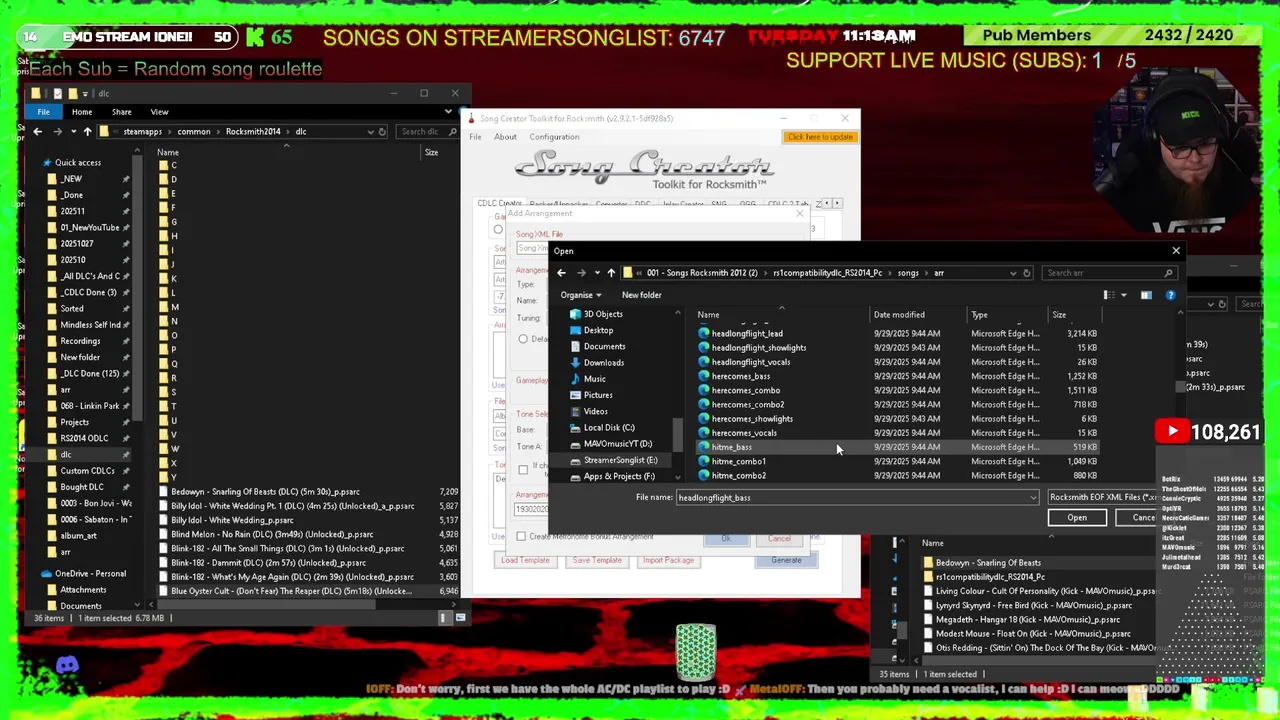The height and width of the screenshot is (720, 1280).
Task: Click the Open dialog back arrow
Action: (x=561, y=273)
